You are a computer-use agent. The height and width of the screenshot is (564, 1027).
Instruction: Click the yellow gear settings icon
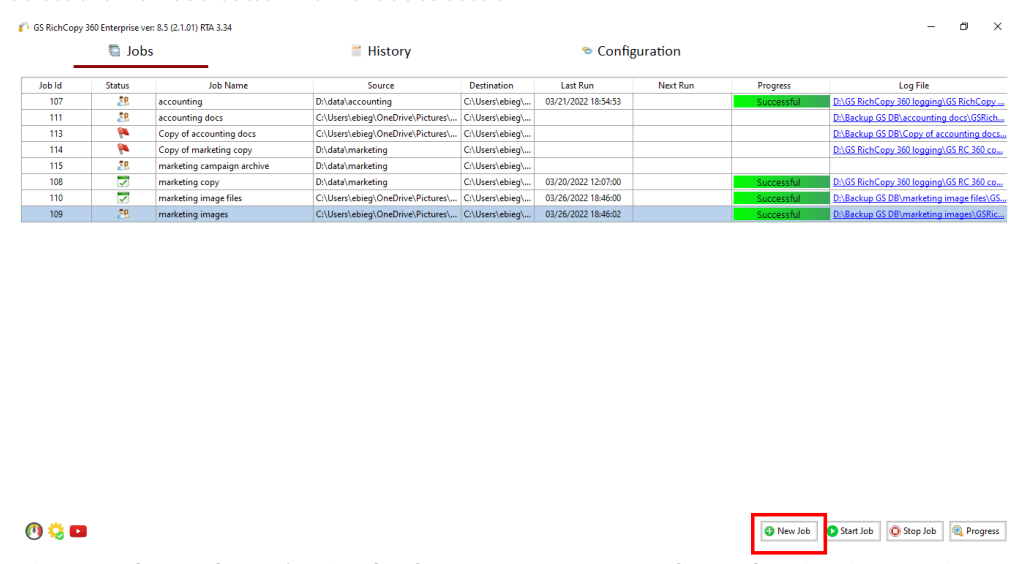56,531
